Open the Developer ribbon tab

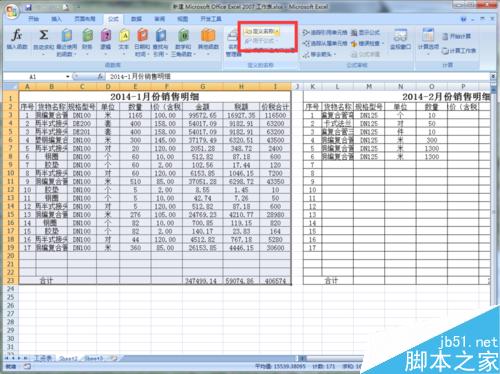211,19
